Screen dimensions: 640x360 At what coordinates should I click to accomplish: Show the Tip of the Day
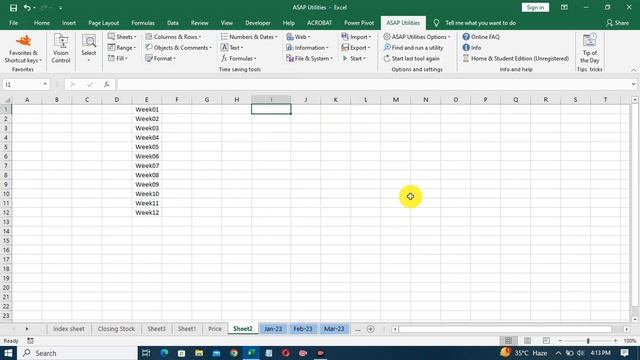click(x=589, y=49)
